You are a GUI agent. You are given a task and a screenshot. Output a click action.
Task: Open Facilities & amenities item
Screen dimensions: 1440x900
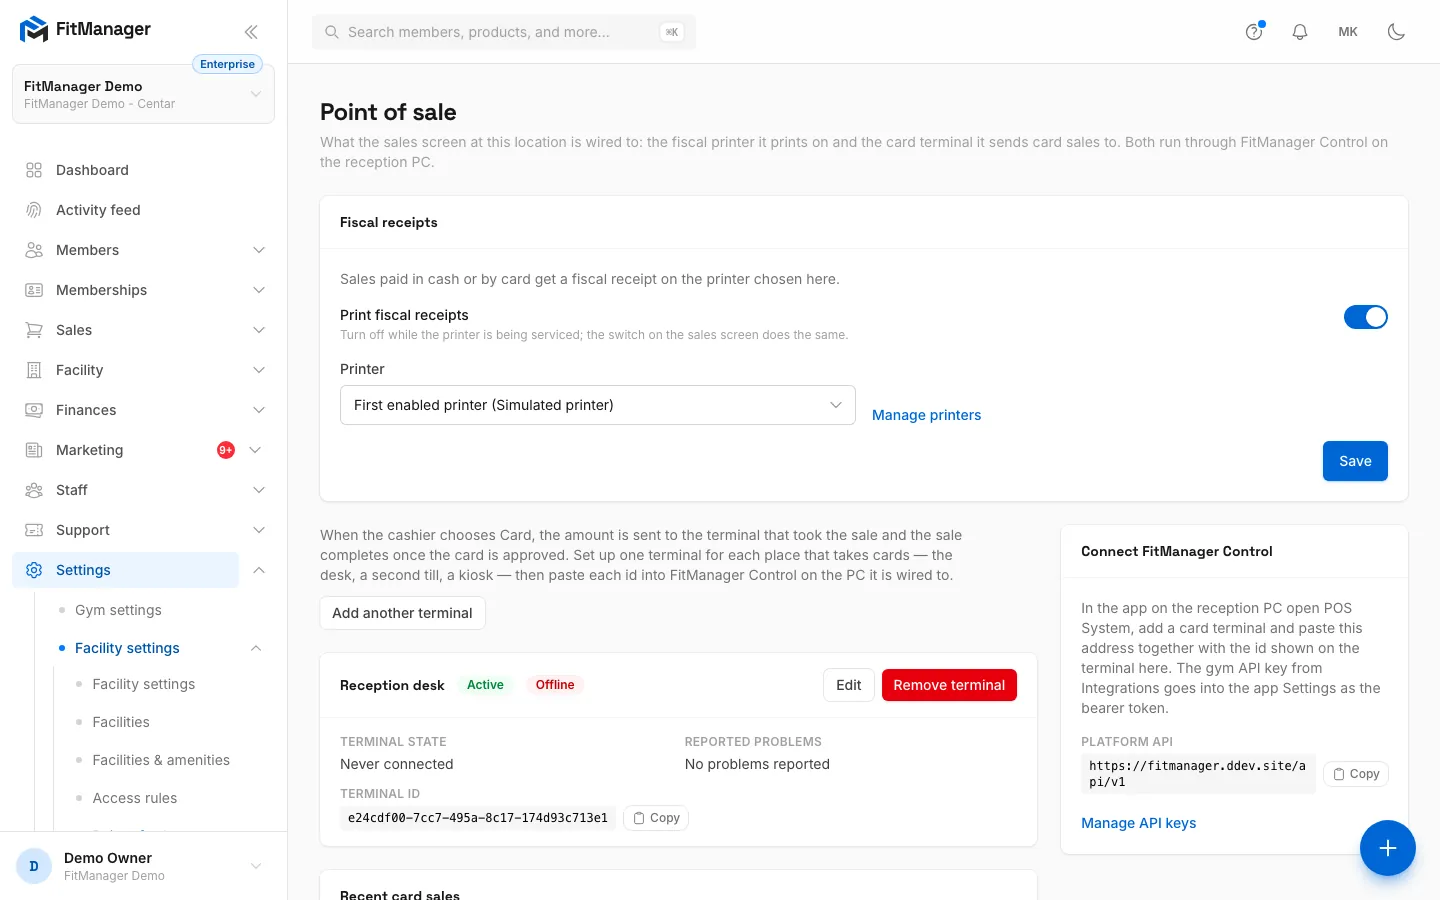161,760
